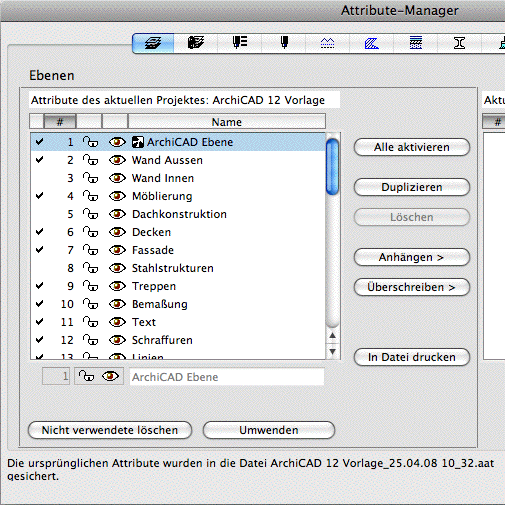Toggle lock icon for Wand Innen layer
This screenshot has width=505, height=505.
click(90, 178)
